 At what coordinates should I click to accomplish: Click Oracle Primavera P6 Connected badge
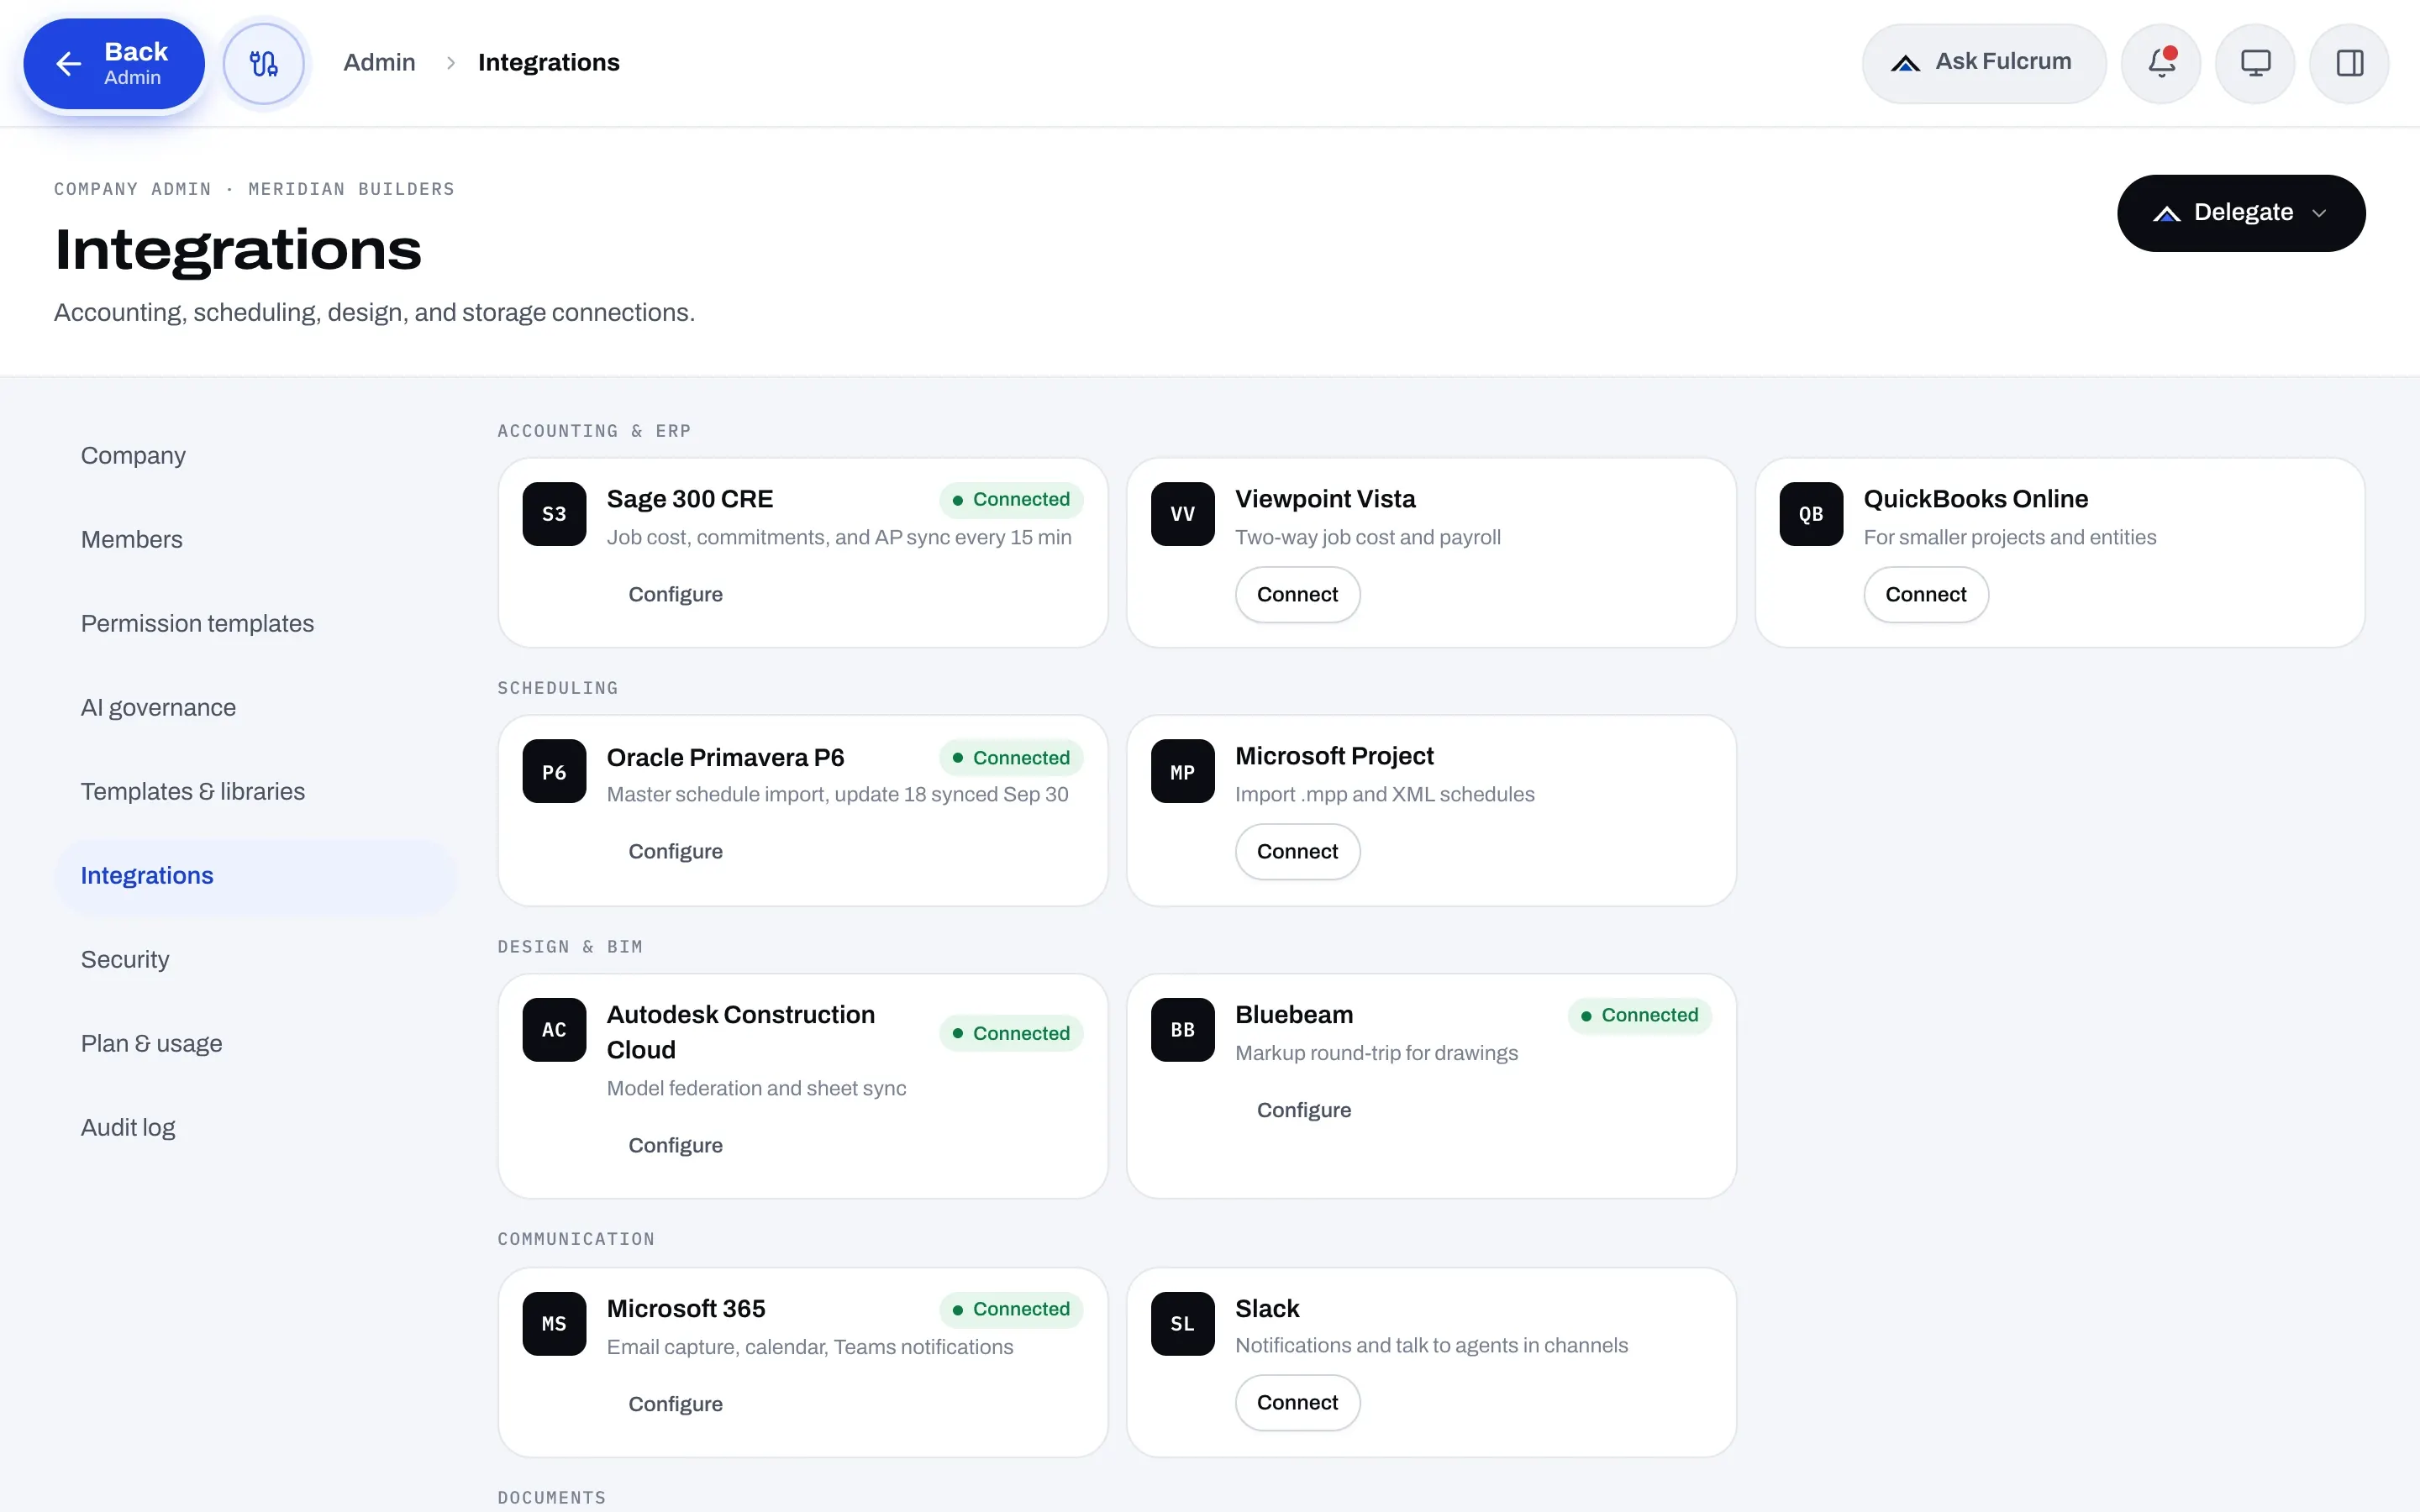click(1011, 757)
